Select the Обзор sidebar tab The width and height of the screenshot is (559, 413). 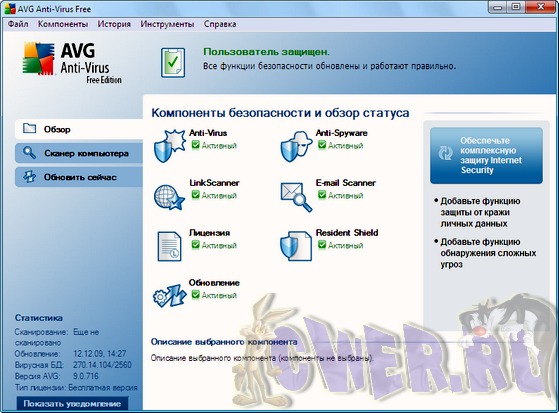[79, 129]
